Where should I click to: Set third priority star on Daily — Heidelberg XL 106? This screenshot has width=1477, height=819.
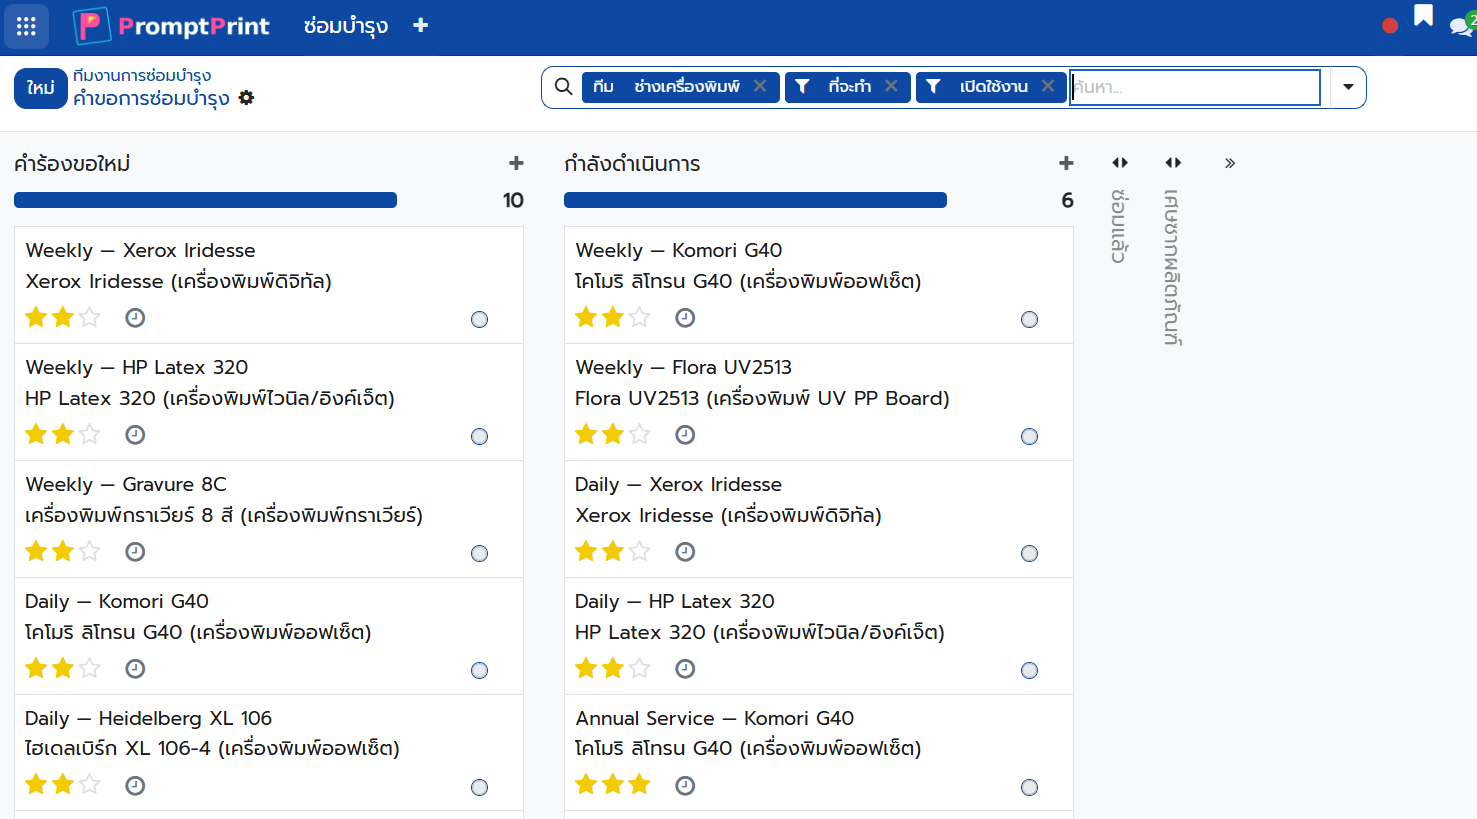coord(90,786)
